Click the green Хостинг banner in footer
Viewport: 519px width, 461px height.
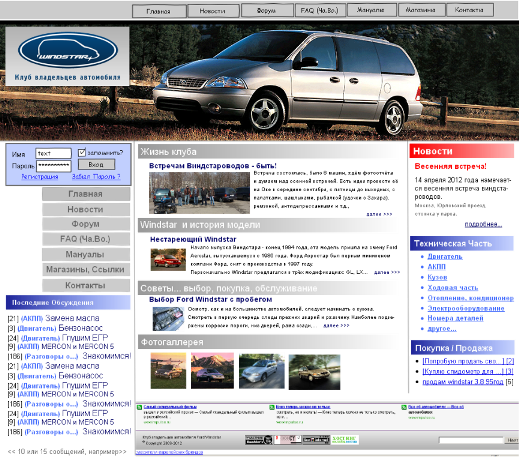point(345,440)
